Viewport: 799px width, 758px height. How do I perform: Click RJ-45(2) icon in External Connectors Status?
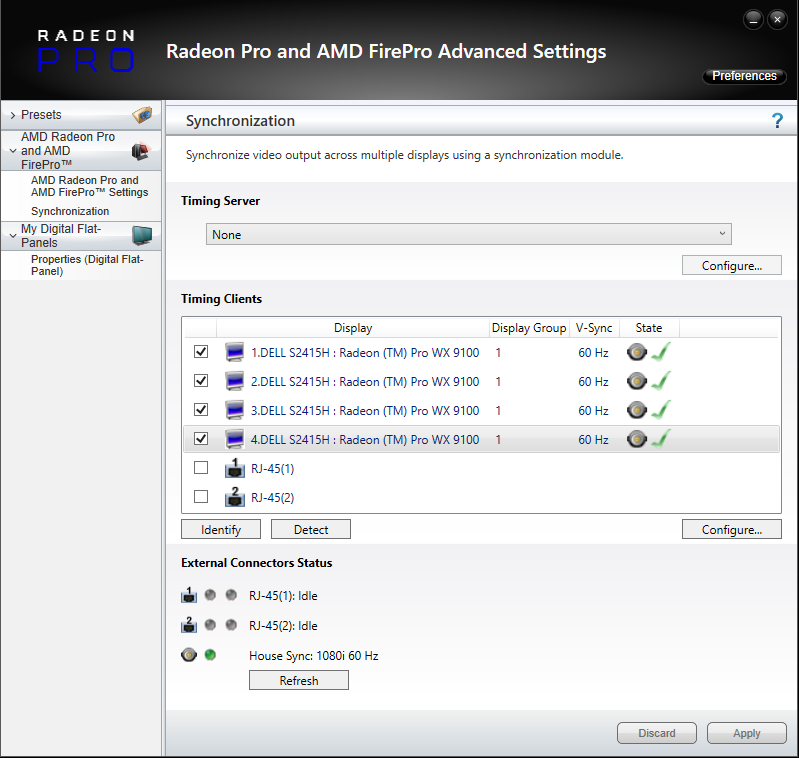click(x=189, y=625)
